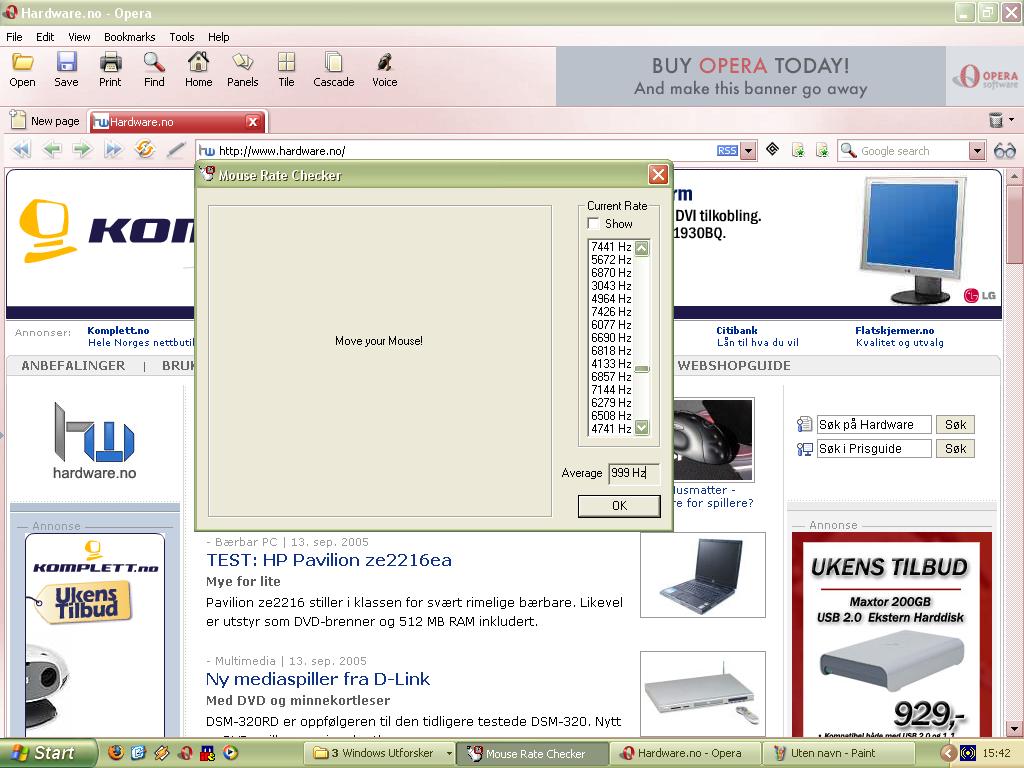Viewport: 1024px width, 768px height.
Task: Click the HP laptop article thumbnail
Action: tap(703, 575)
